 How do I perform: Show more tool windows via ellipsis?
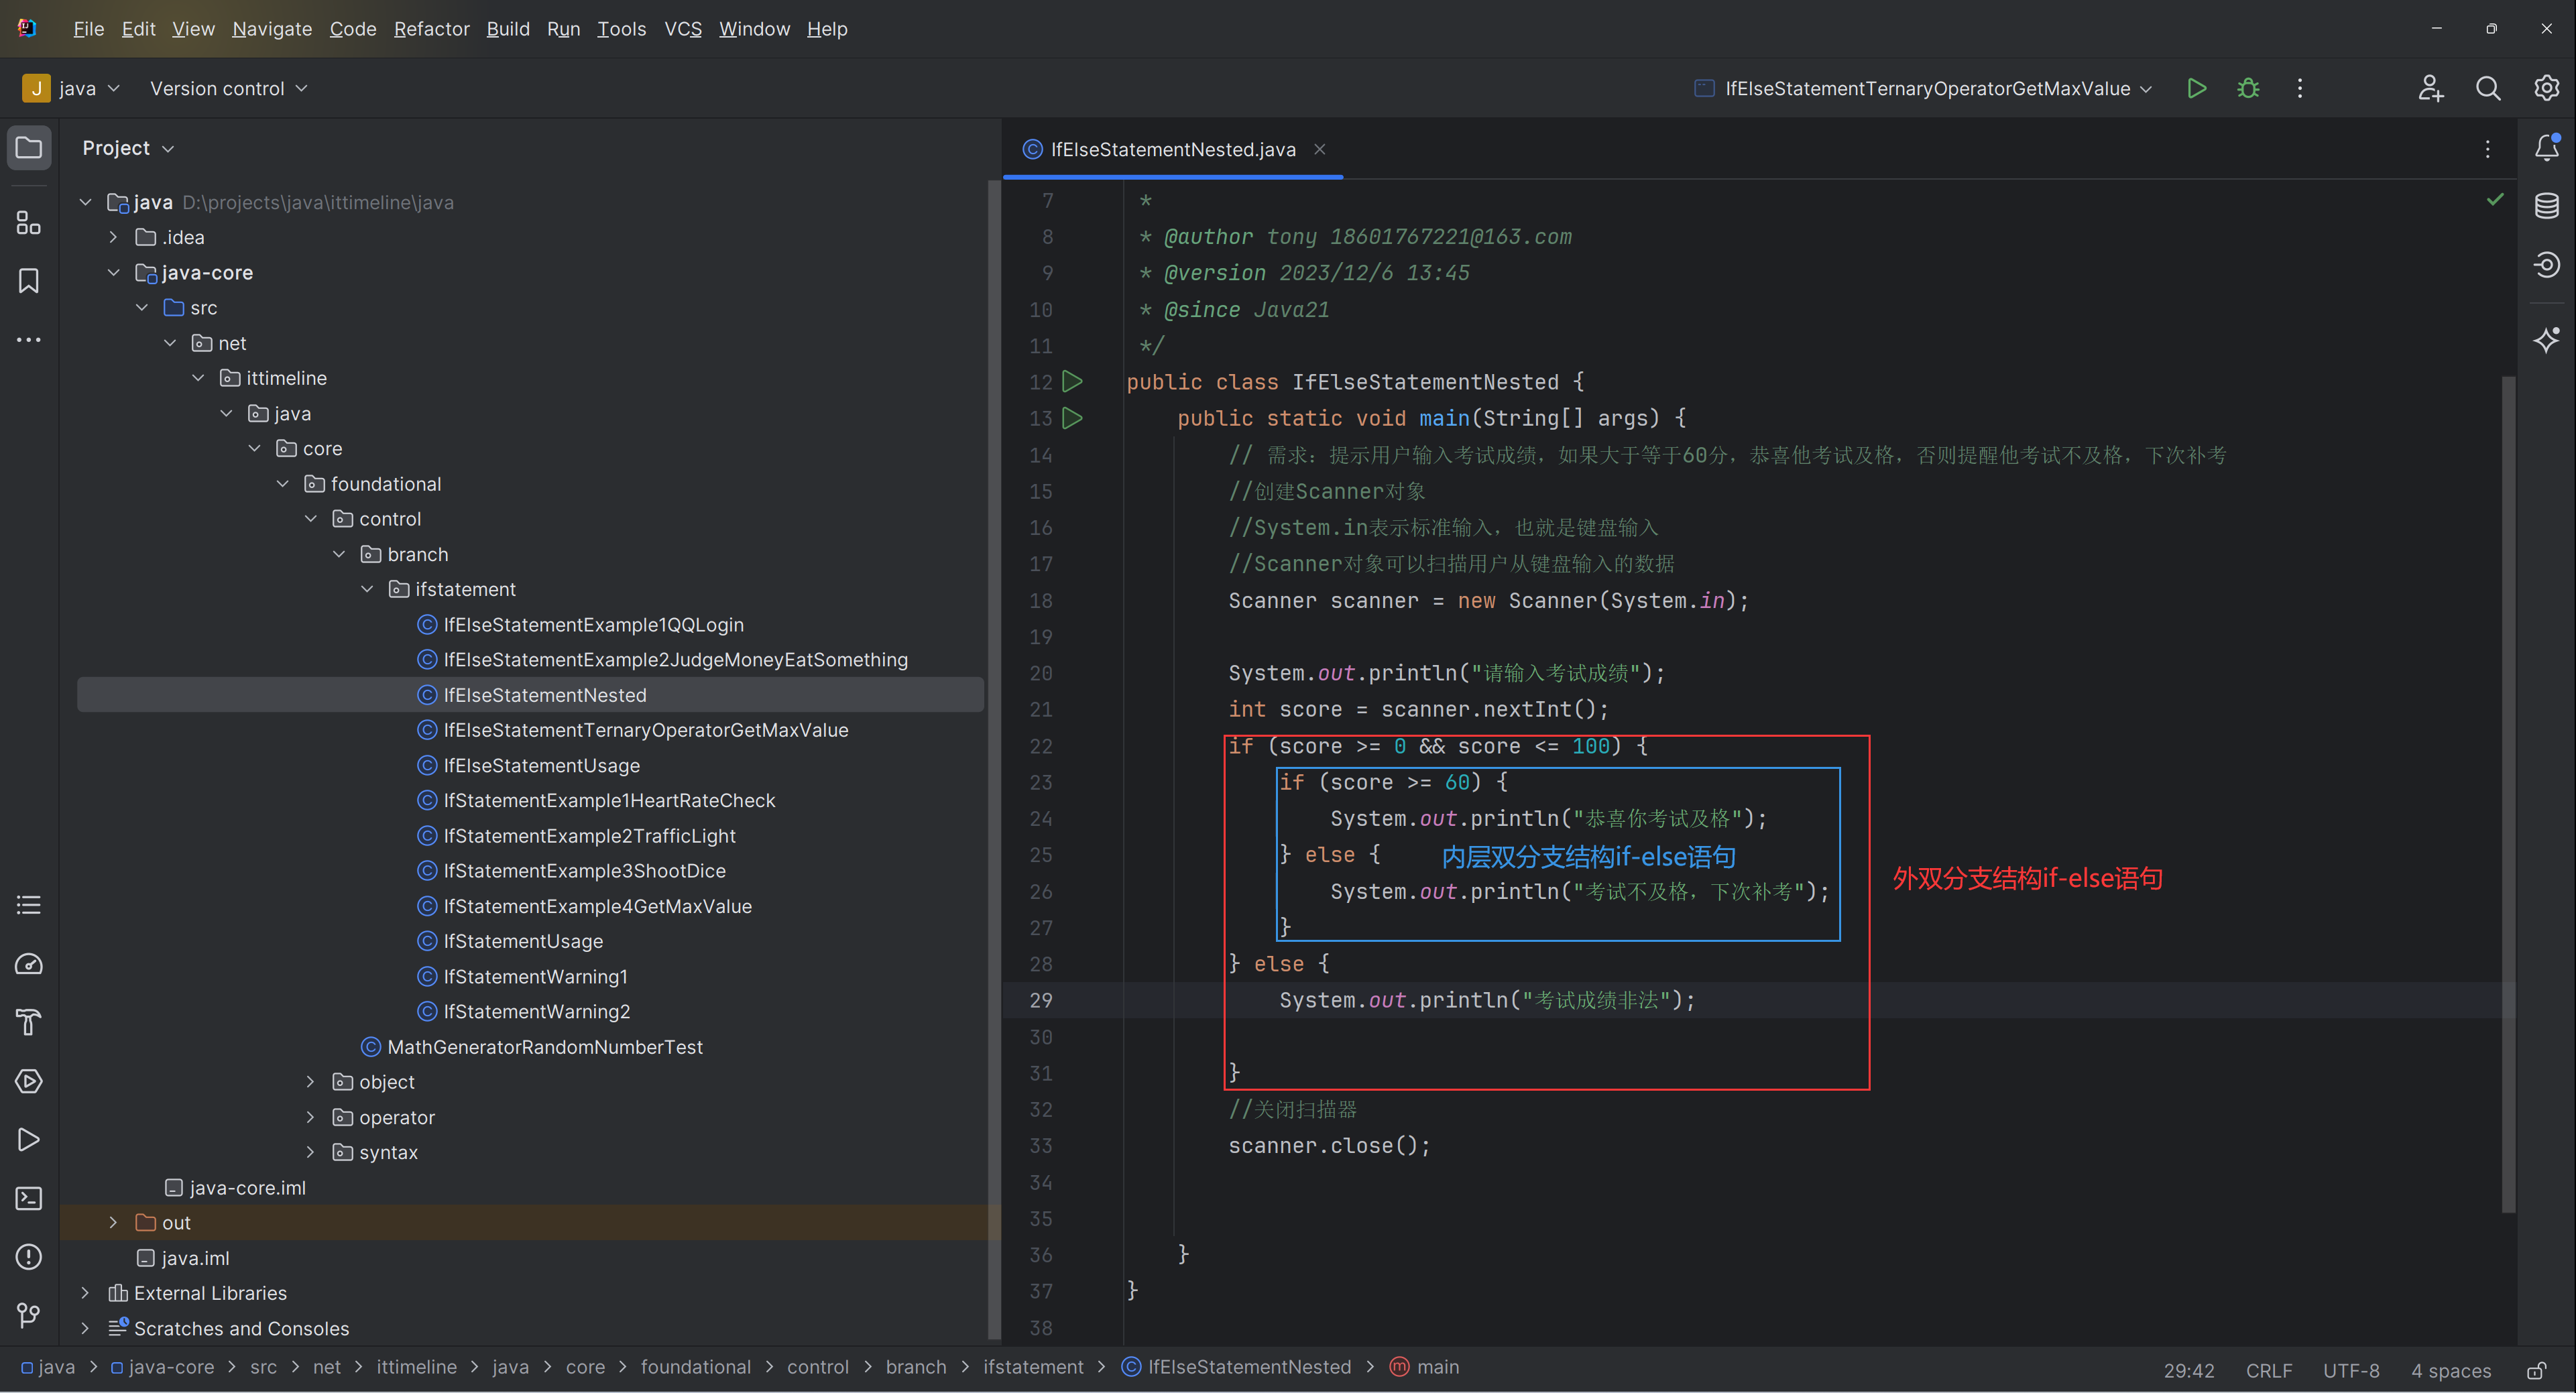(29, 340)
